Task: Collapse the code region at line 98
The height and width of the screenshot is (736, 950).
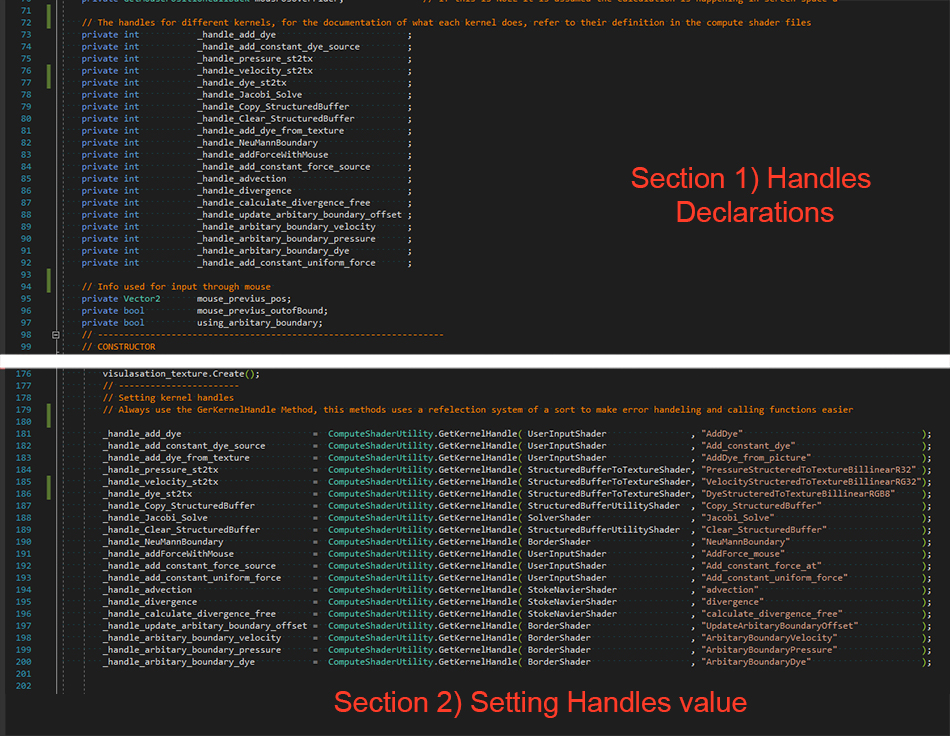Action: pos(56,334)
